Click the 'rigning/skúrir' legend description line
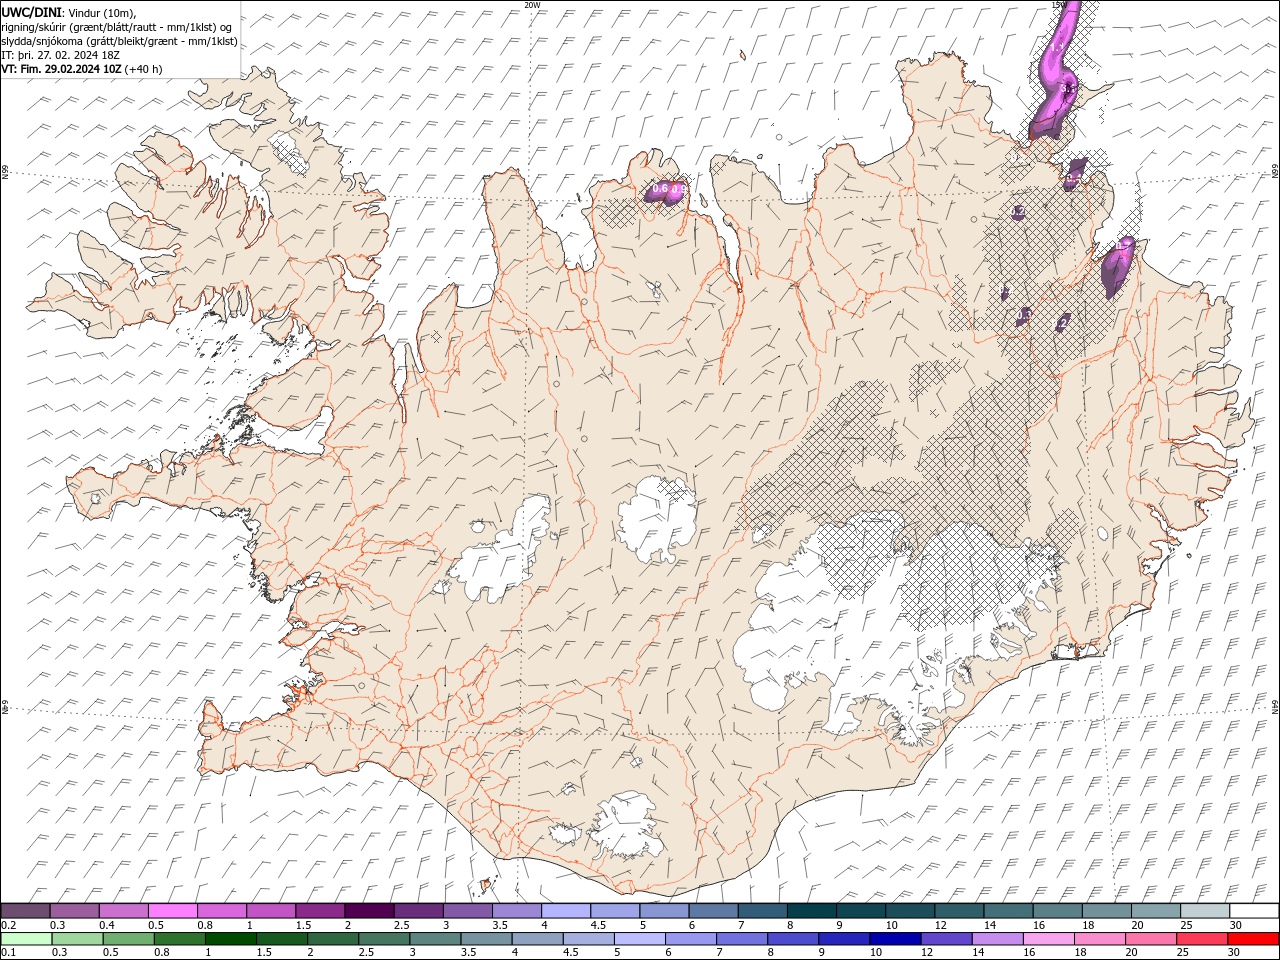 coord(117,26)
